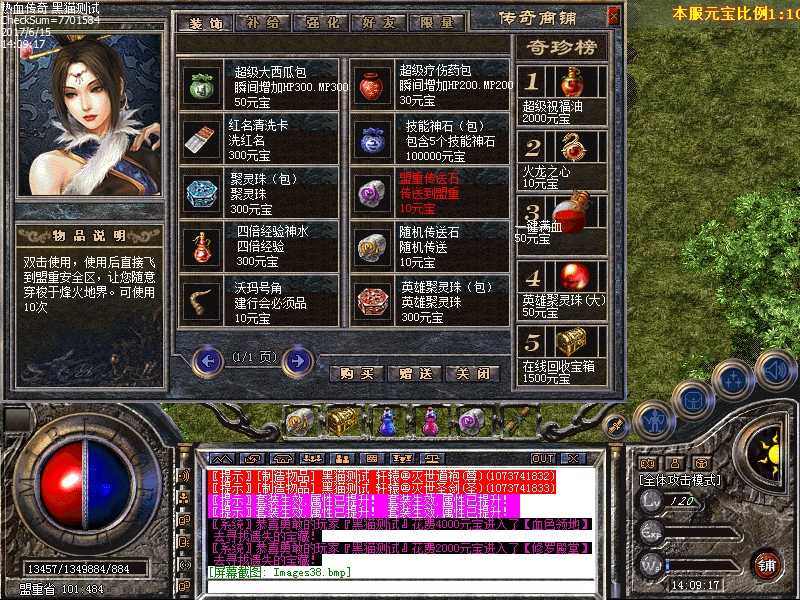Click the weight progress bar
The height and width of the screenshot is (600, 800).
[702, 566]
